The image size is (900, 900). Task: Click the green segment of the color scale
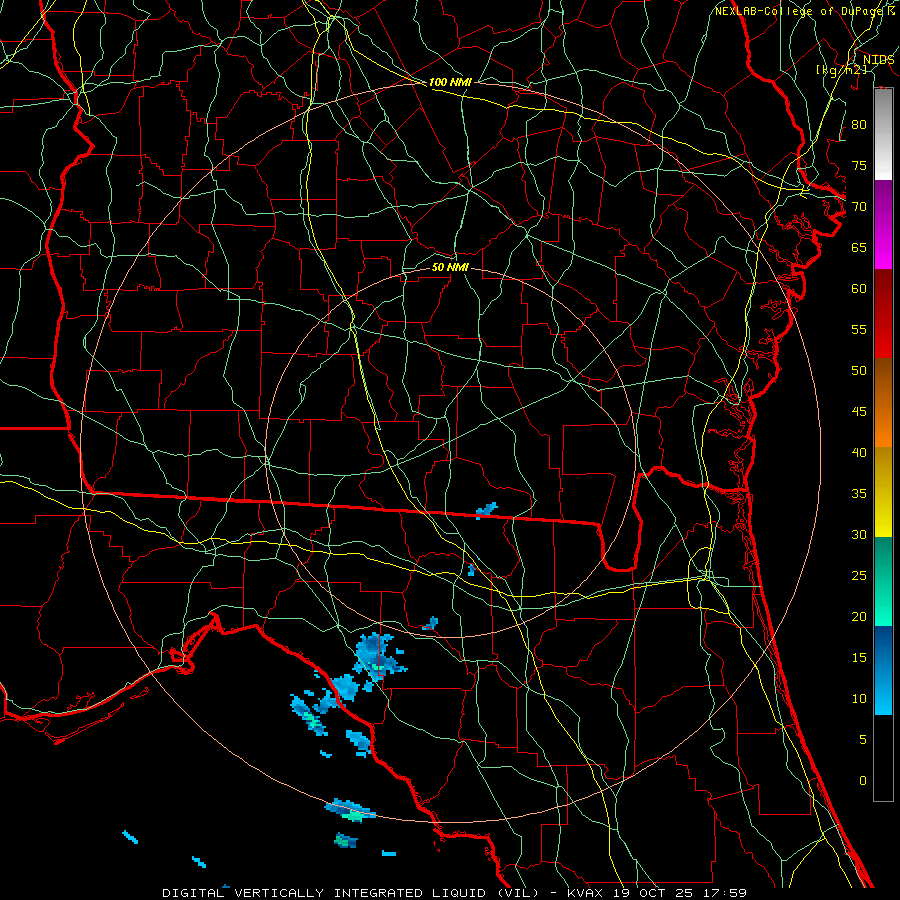(x=883, y=581)
